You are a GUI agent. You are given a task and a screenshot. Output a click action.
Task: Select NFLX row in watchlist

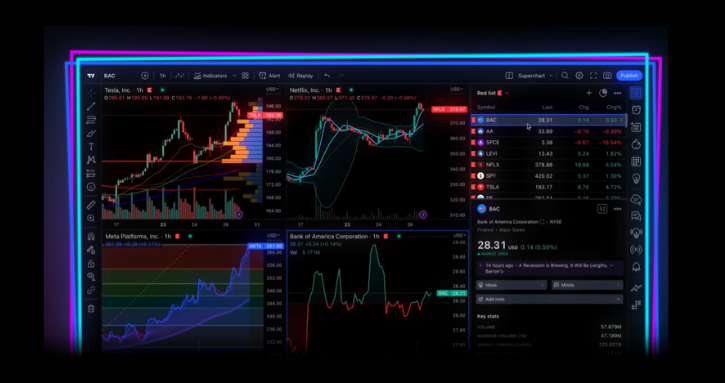coord(548,165)
